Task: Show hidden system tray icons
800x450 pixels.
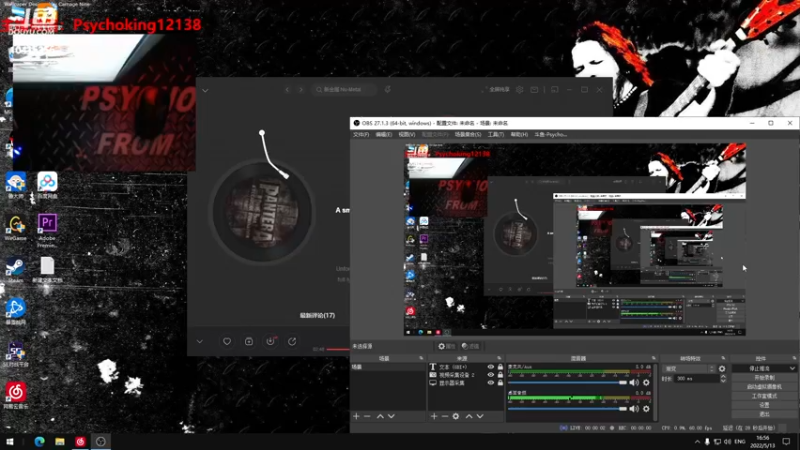Action: coord(697,441)
